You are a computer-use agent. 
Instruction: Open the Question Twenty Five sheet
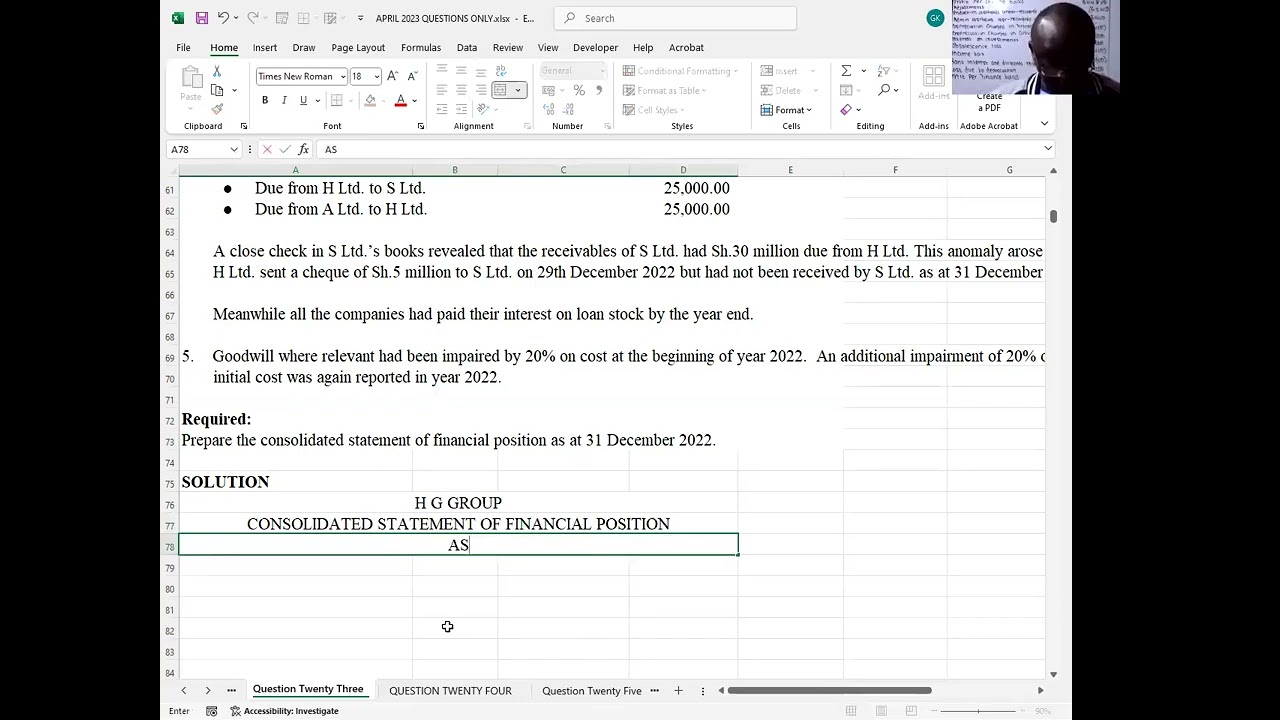(x=592, y=691)
